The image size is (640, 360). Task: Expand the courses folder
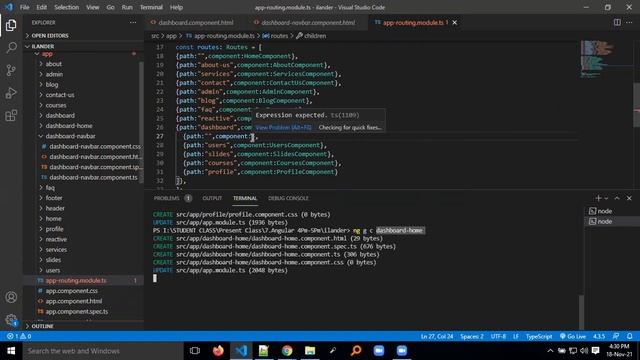coord(56,105)
